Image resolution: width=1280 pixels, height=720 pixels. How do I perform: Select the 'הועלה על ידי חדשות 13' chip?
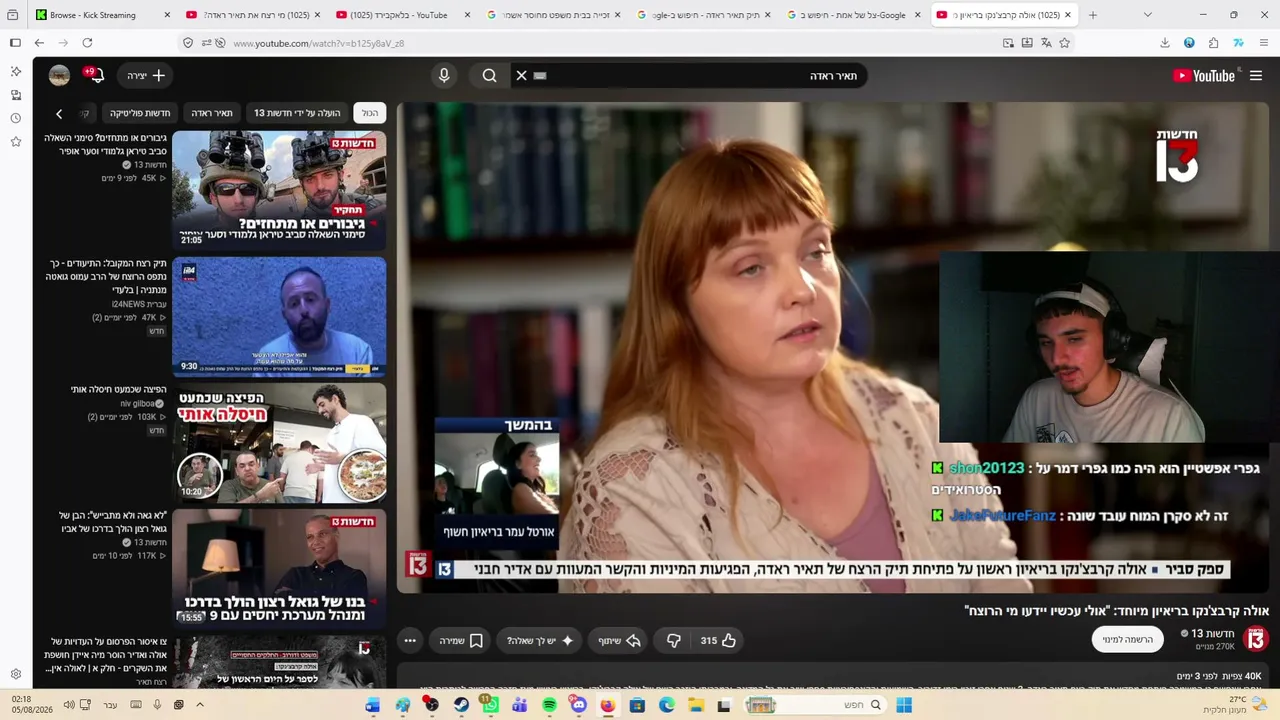pyautogui.click(x=297, y=113)
